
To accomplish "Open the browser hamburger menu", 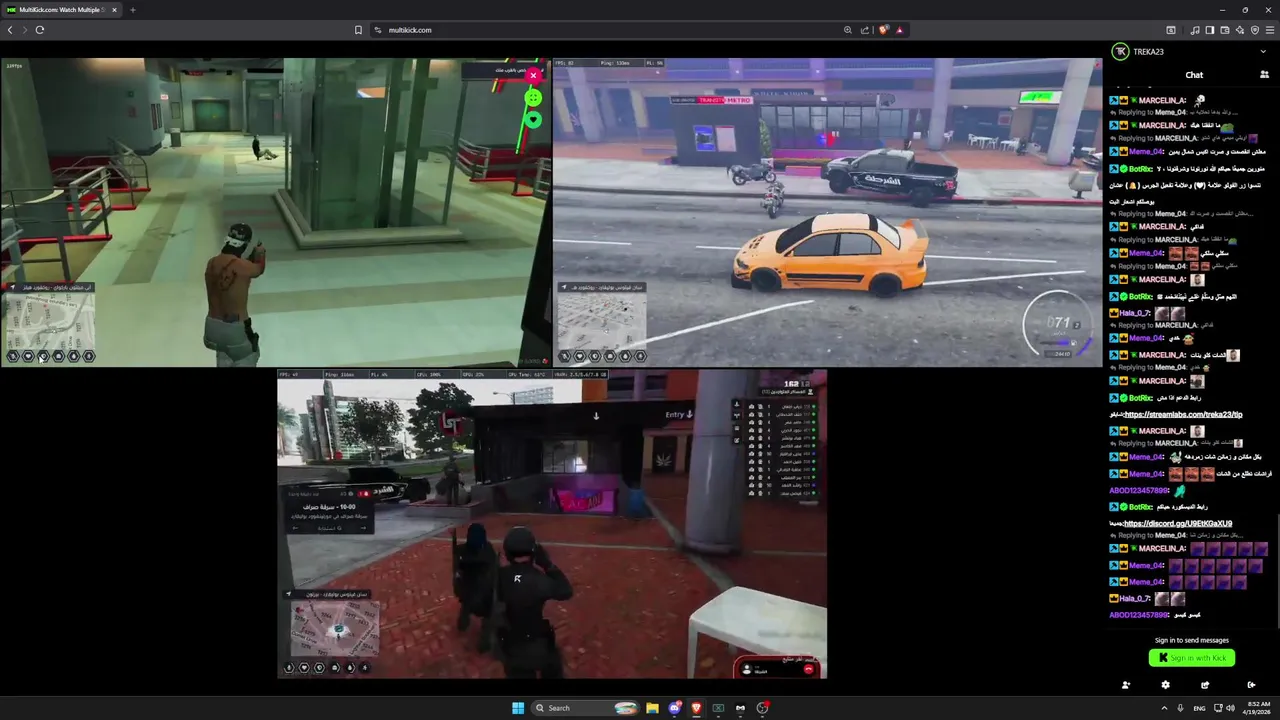I will click(1270, 30).
